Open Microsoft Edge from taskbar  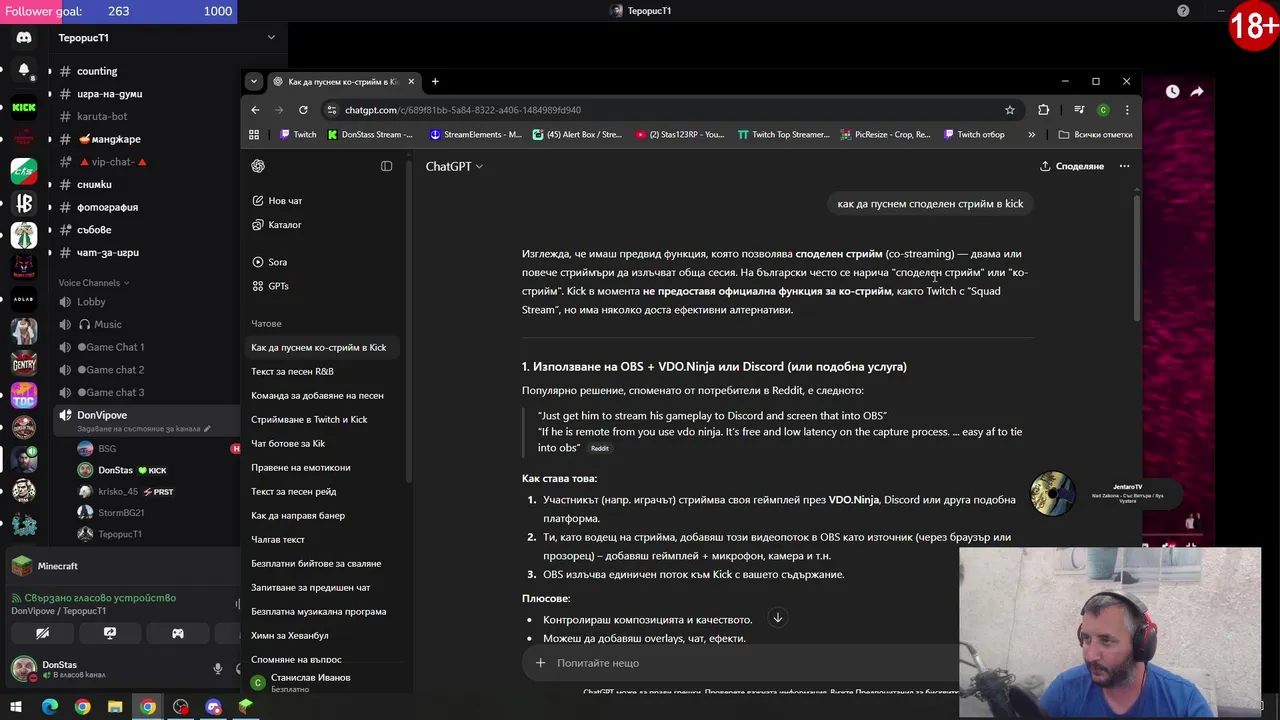(x=49, y=707)
